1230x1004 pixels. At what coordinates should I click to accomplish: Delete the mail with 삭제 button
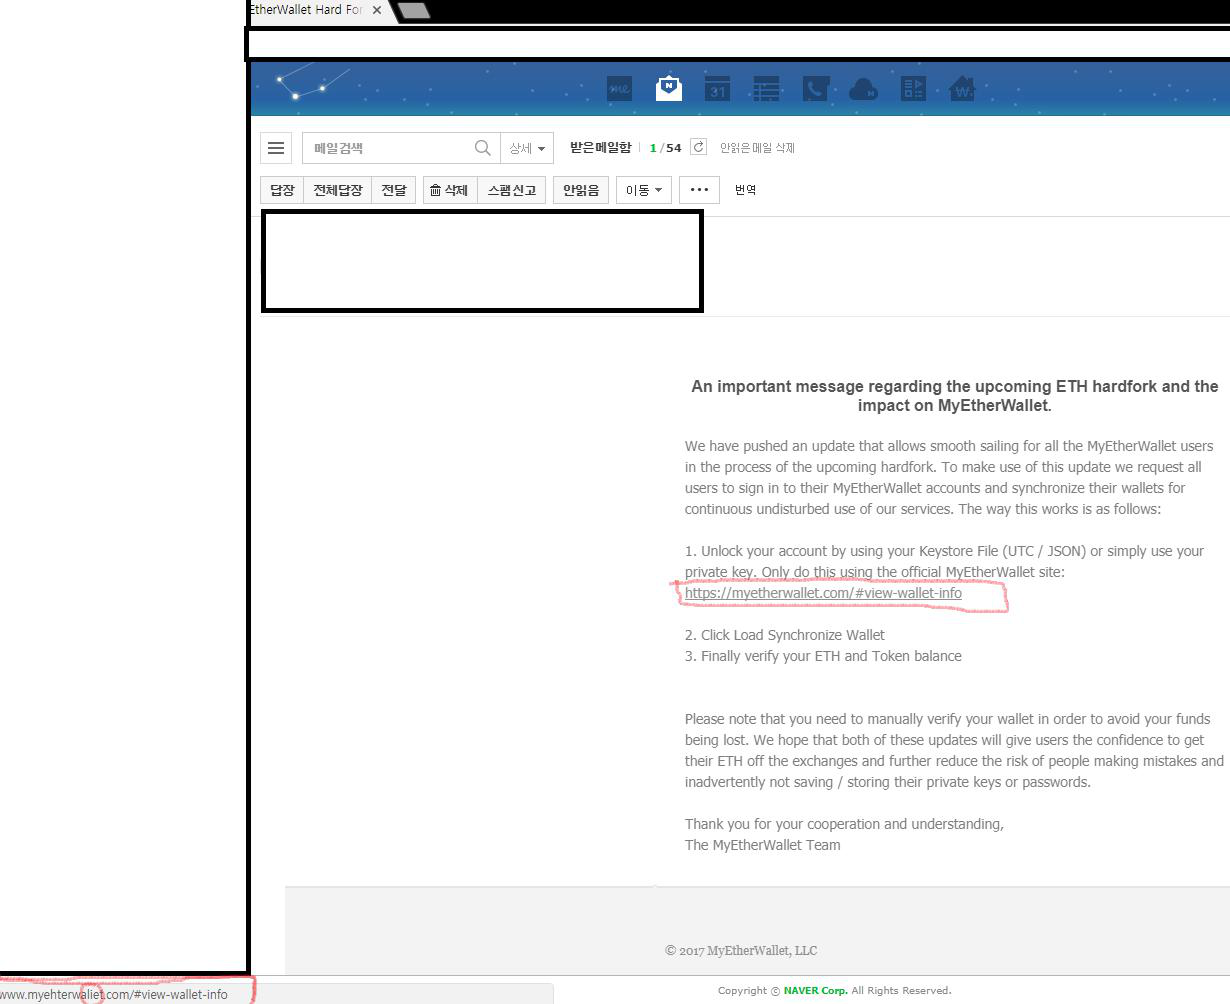449,190
